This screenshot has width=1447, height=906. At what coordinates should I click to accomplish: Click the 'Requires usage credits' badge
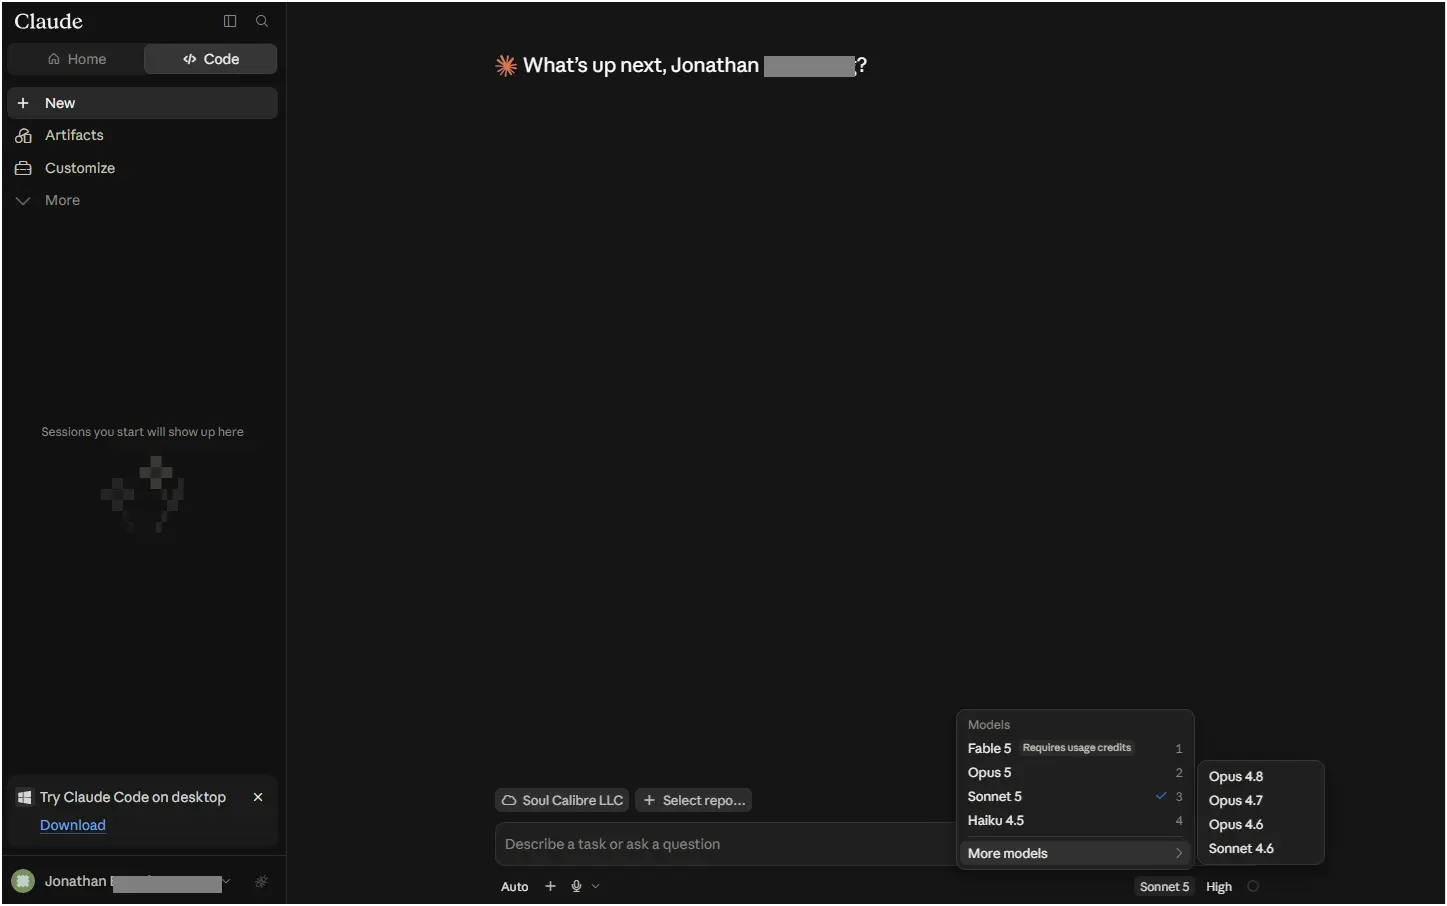pos(1077,748)
